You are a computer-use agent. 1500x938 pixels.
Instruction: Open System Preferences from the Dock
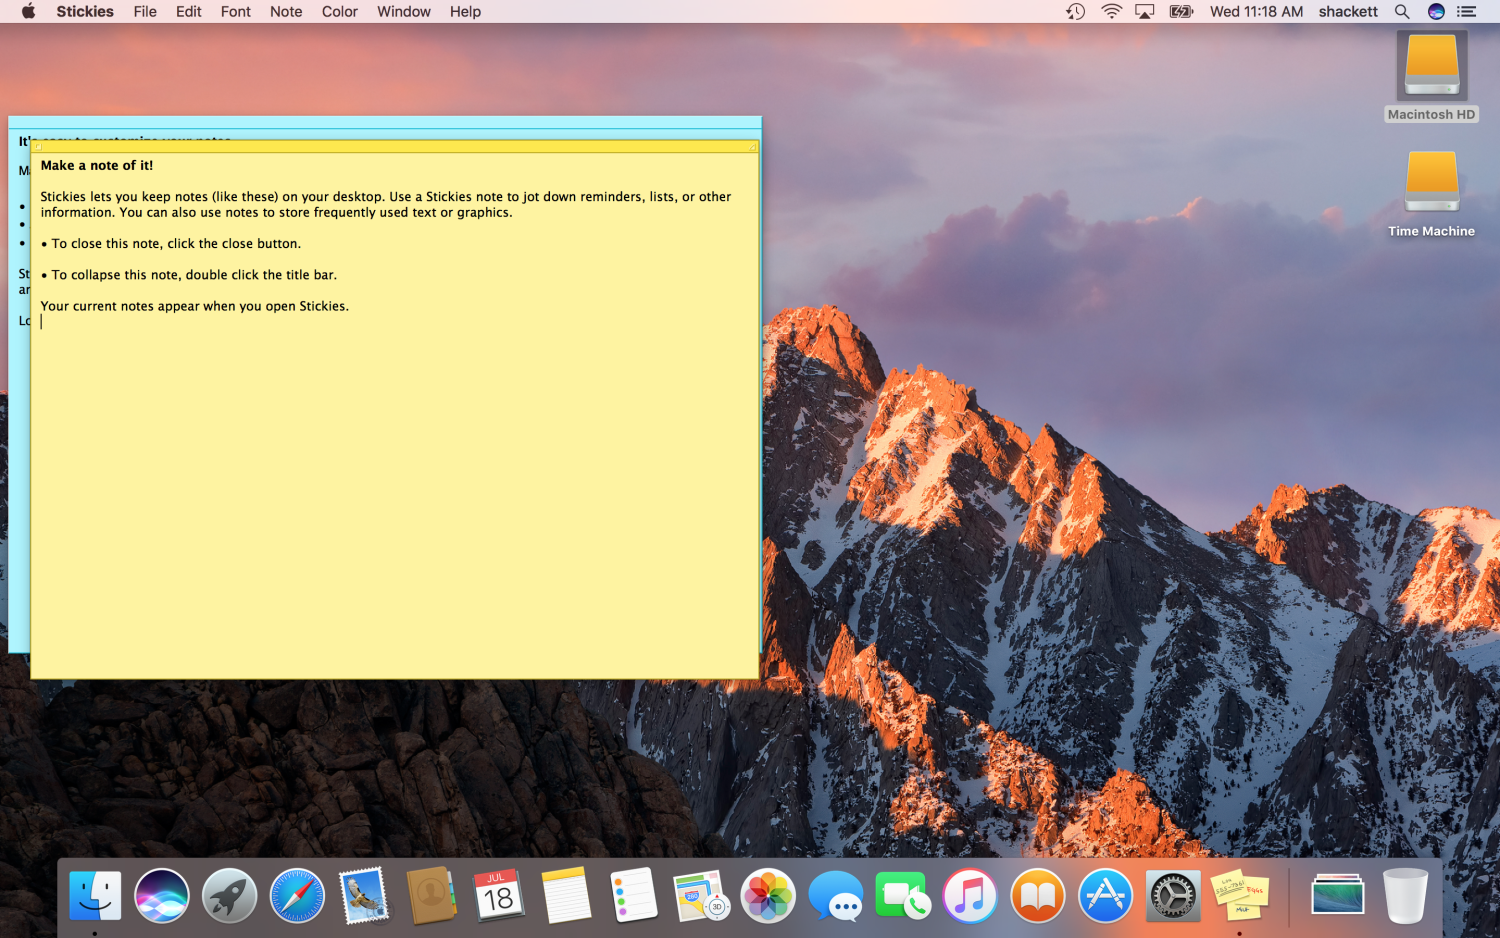(1172, 895)
